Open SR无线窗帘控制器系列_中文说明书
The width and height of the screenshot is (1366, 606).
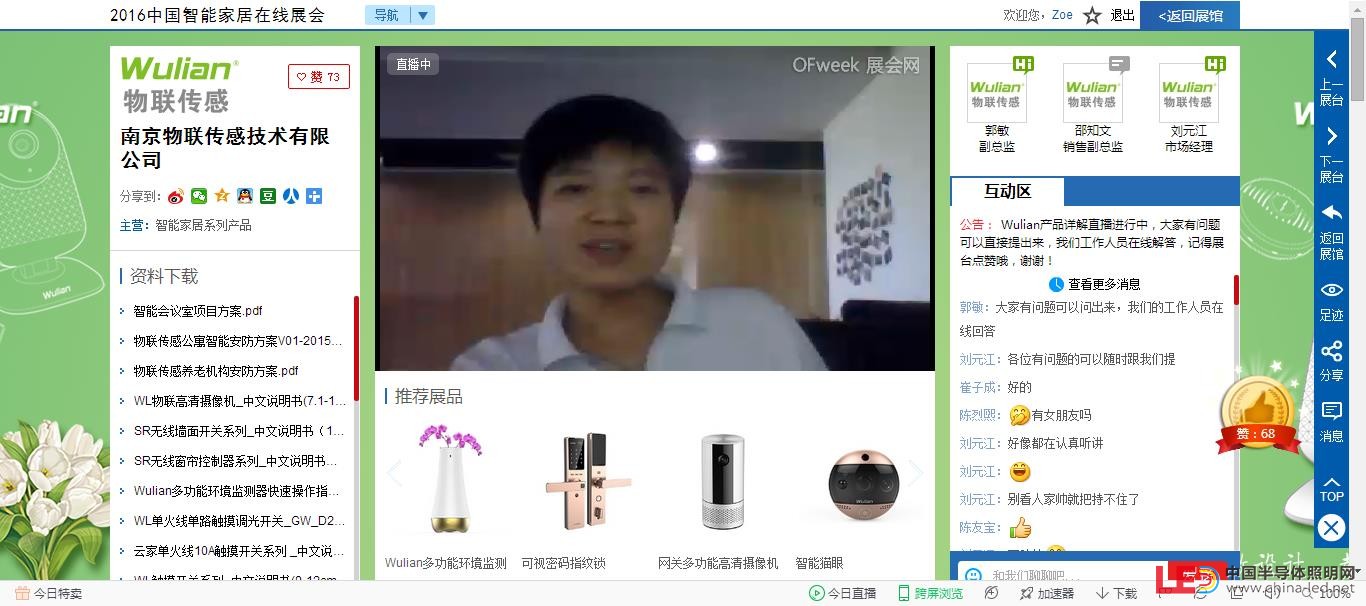coord(236,461)
